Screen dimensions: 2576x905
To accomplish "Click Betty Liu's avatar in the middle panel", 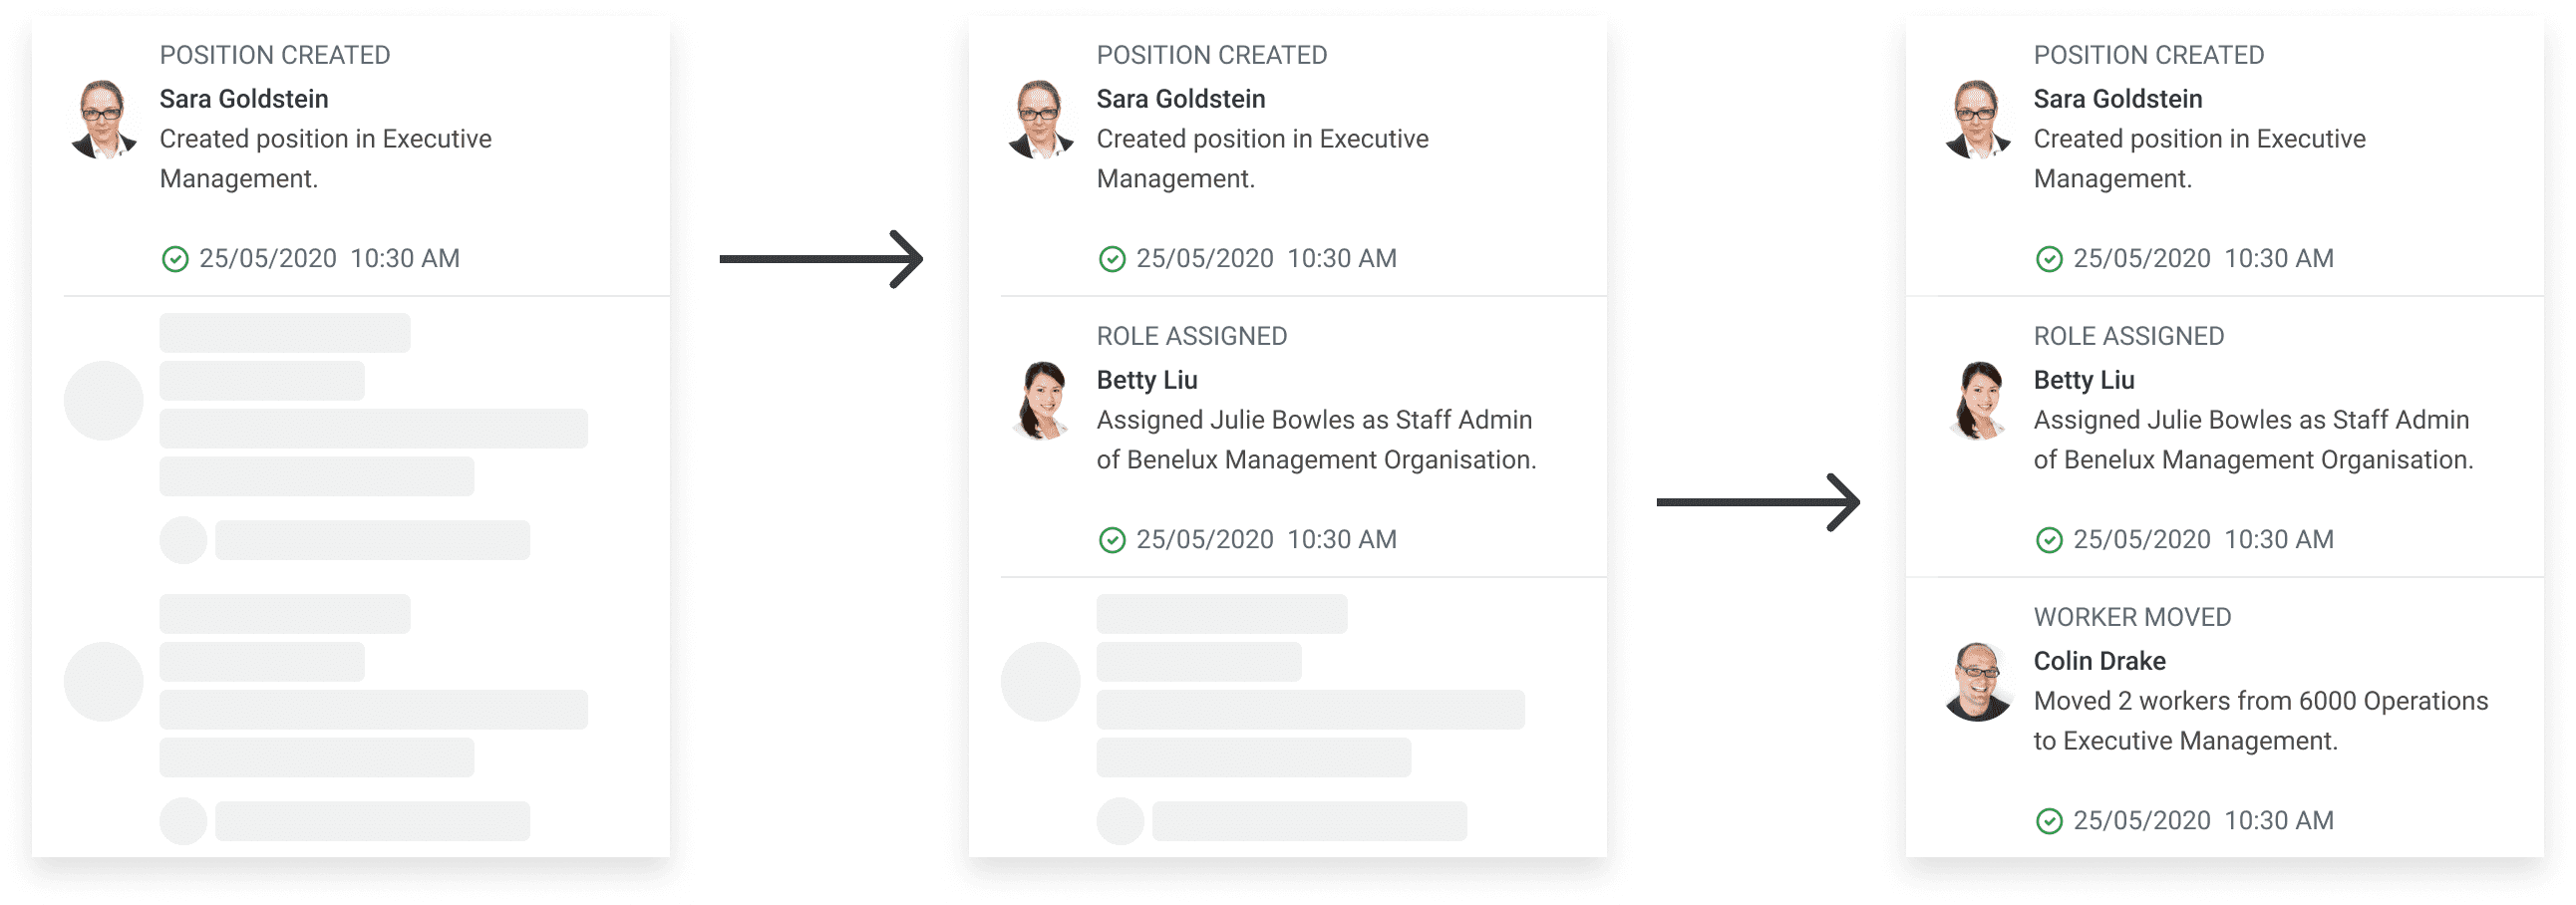I will 1041,401.
